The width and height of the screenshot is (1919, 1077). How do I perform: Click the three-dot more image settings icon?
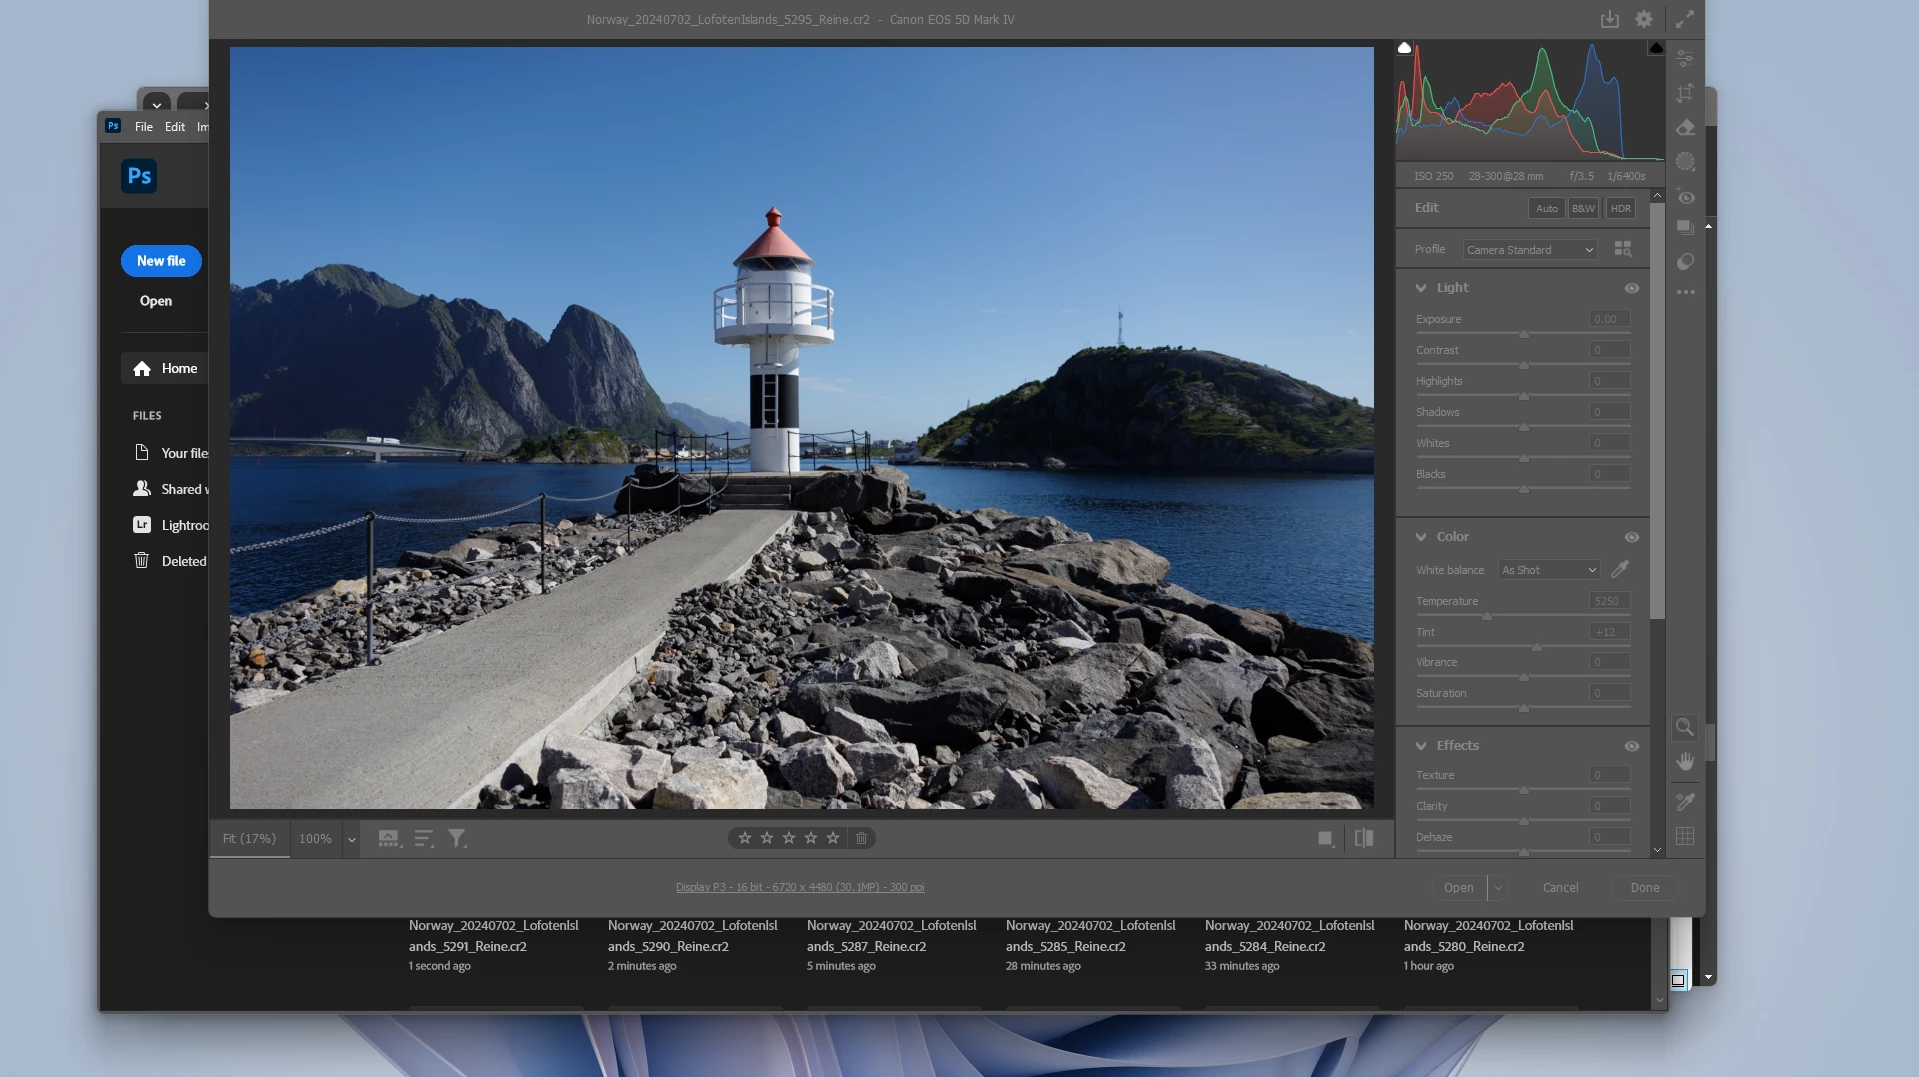click(x=1685, y=292)
